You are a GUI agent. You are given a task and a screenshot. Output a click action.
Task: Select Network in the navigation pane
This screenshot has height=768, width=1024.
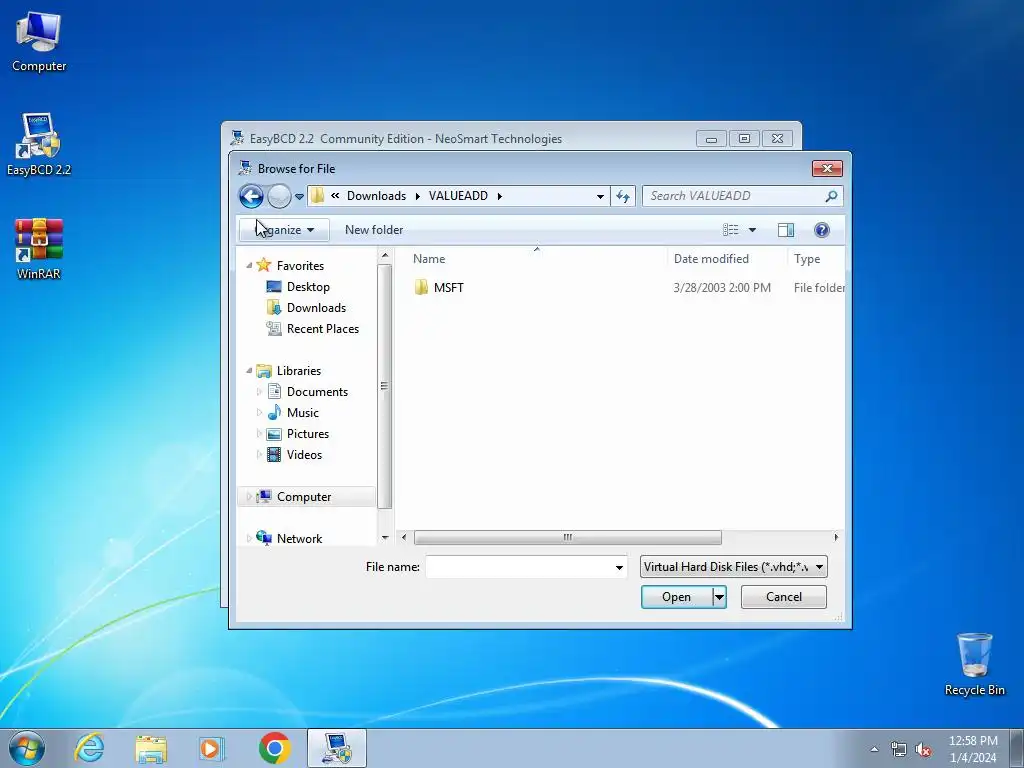[x=299, y=539]
